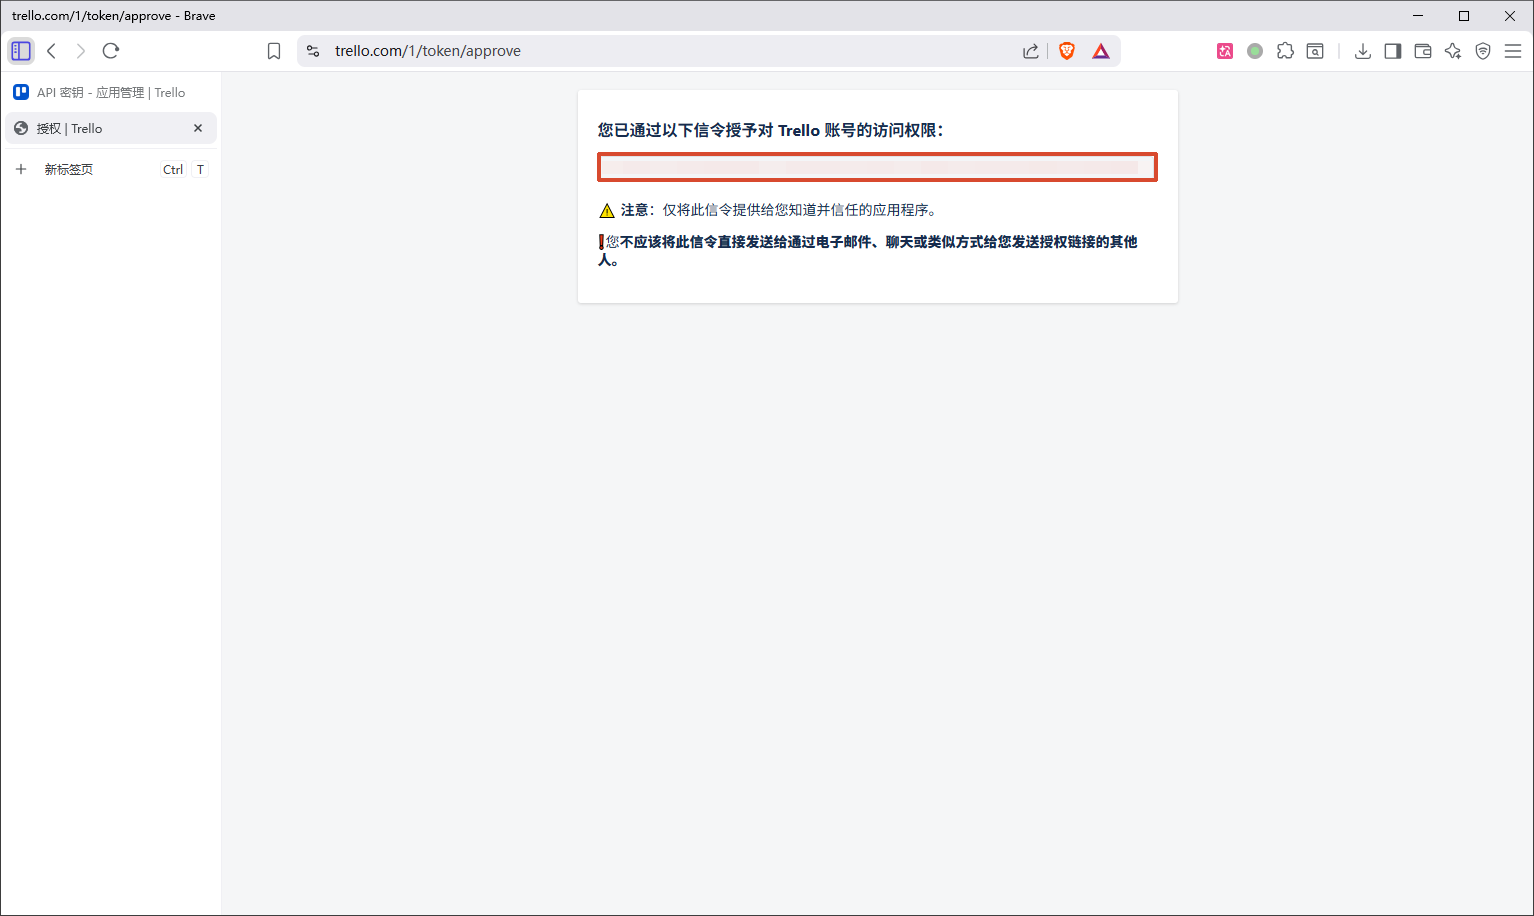Image resolution: width=1534 pixels, height=916 pixels.
Task: Open the Downloads toolbar icon
Action: [x=1363, y=51]
